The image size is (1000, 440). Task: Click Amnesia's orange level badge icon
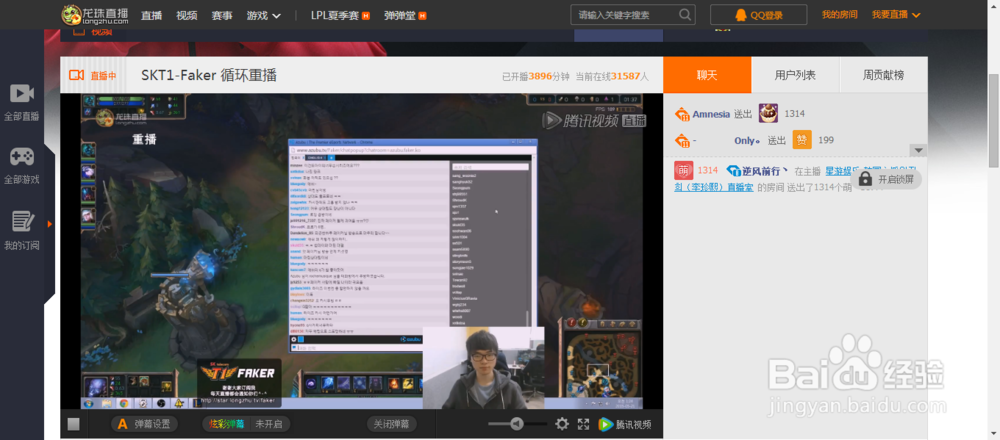coord(682,114)
